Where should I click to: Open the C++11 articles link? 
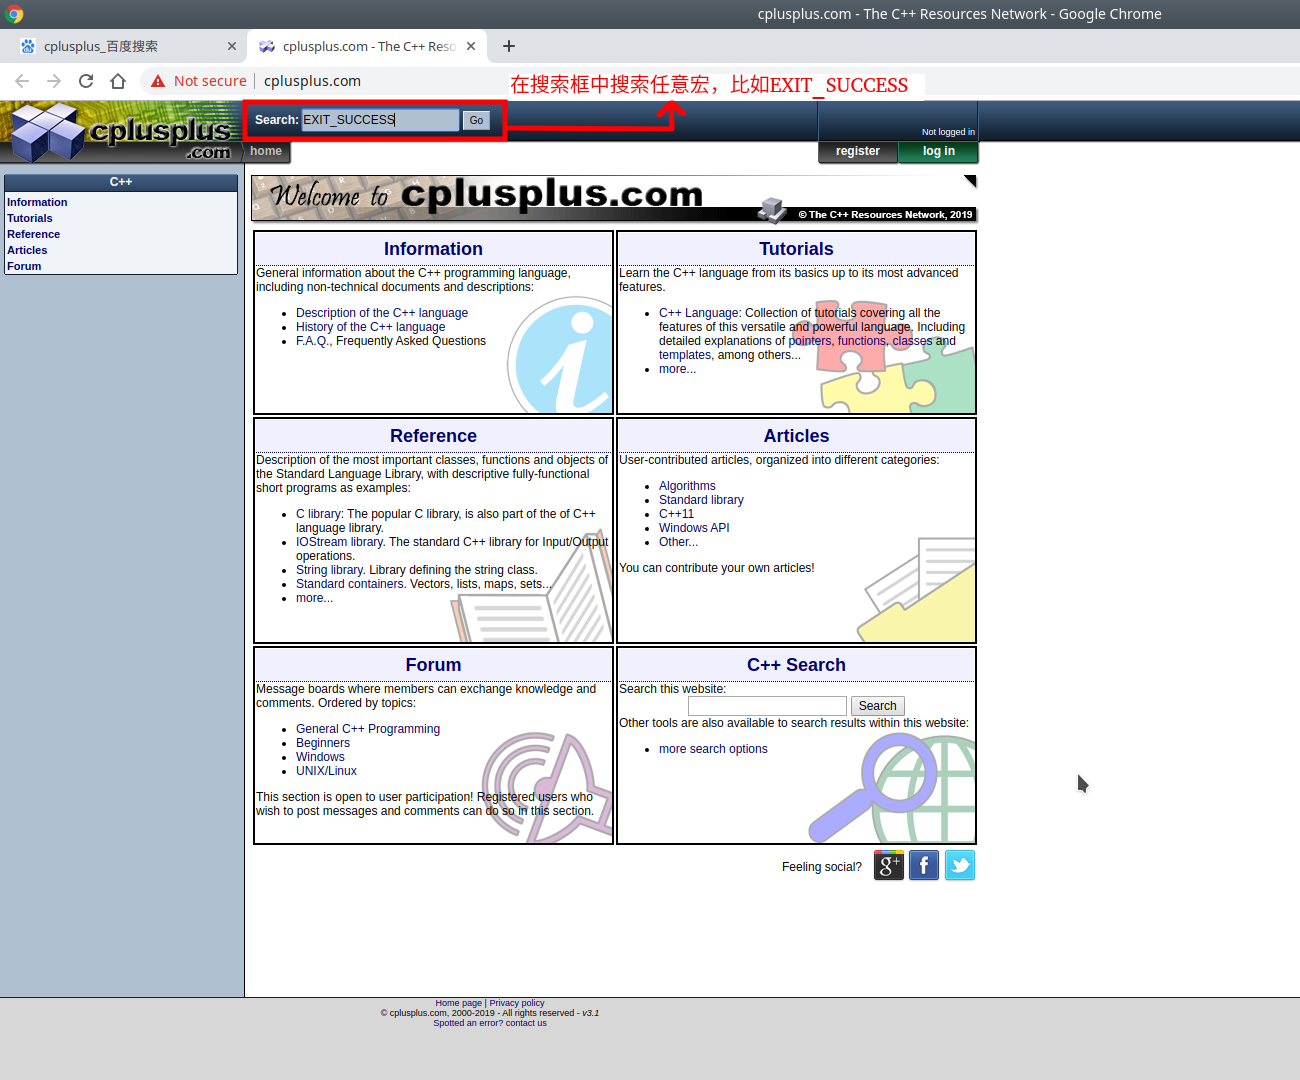pyautogui.click(x=676, y=514)
